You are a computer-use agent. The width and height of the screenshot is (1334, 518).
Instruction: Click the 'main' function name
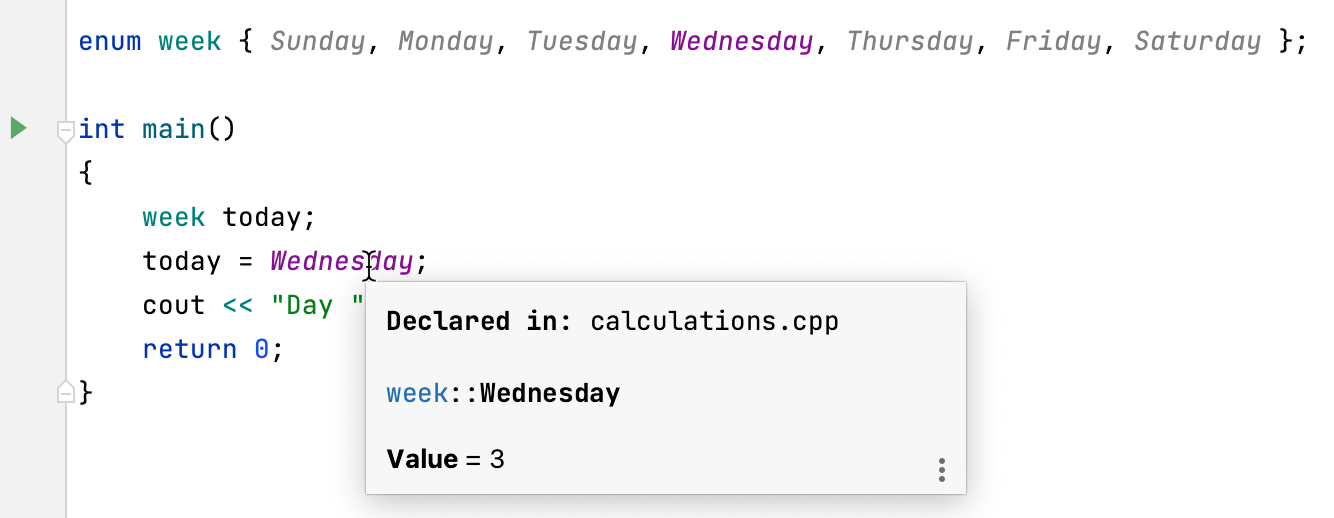pos(173,129)
